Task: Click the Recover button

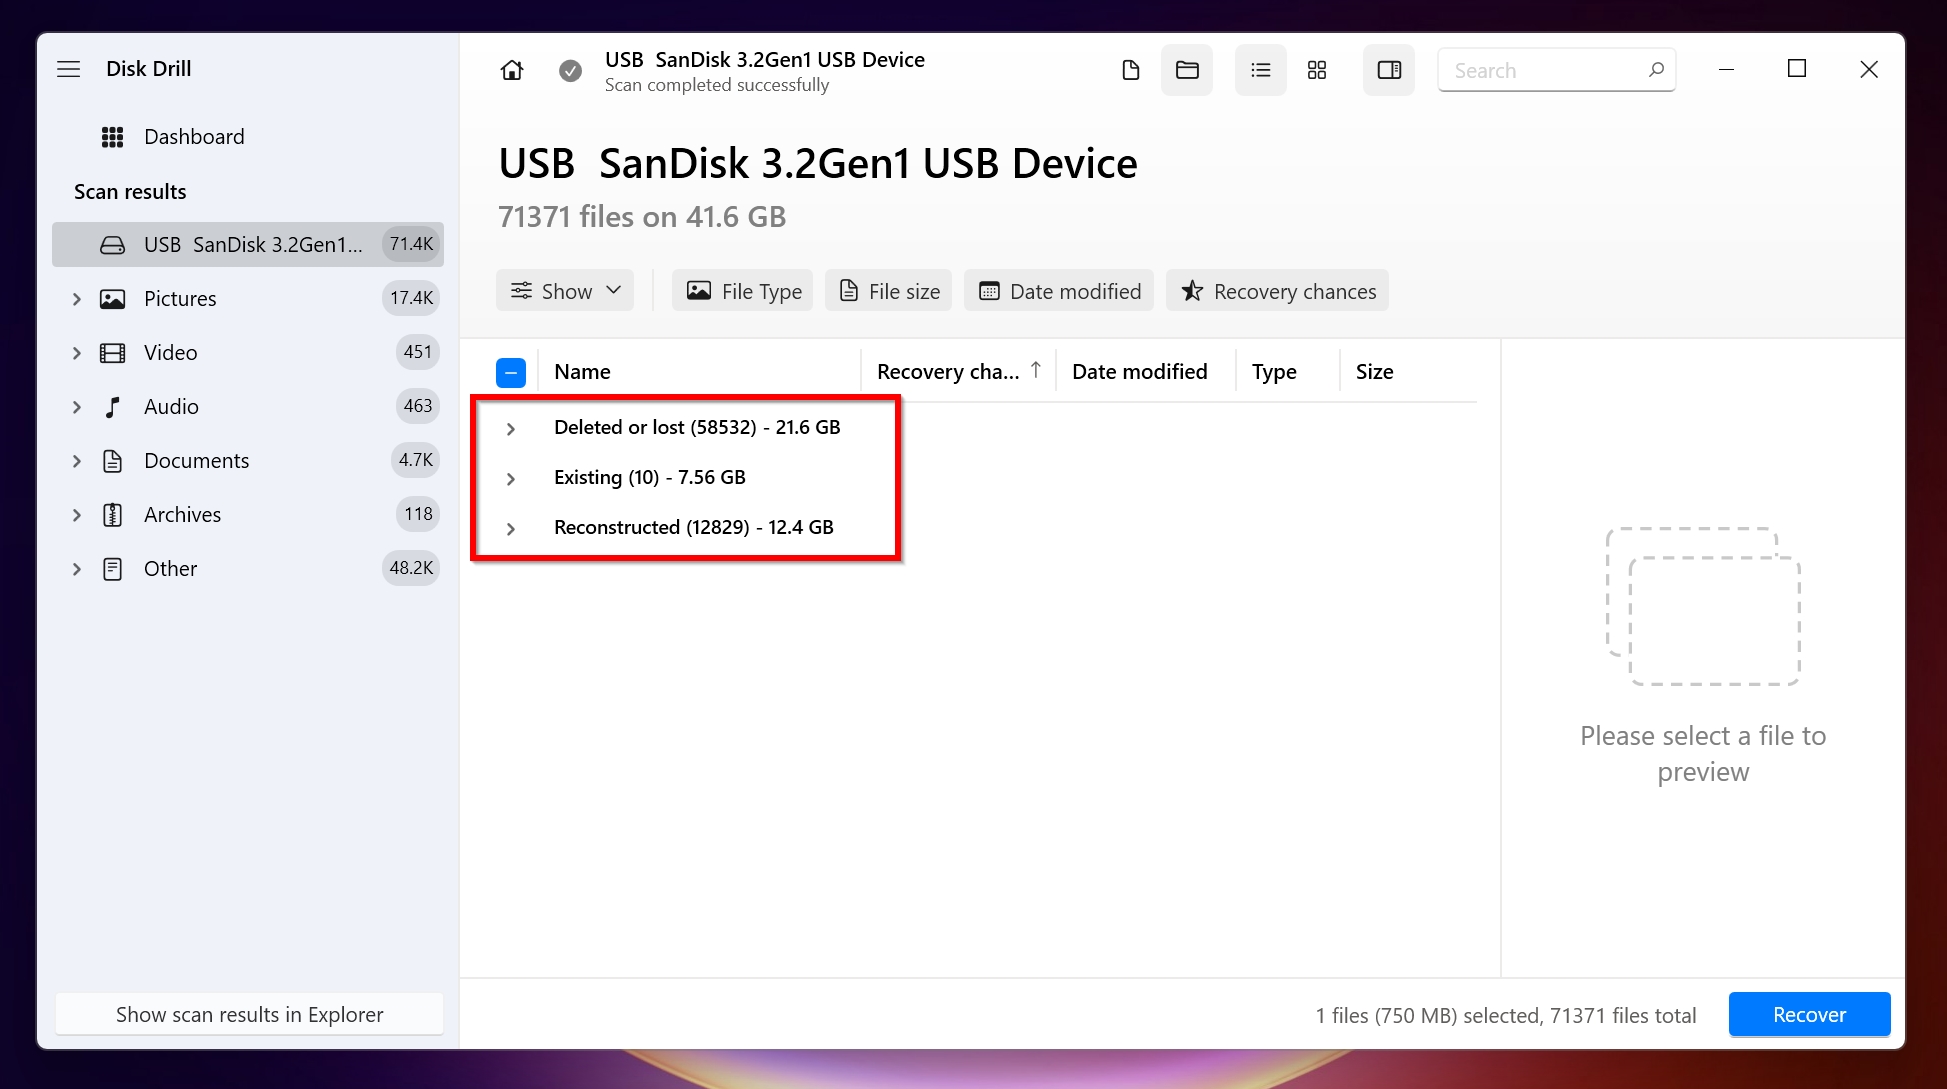Action: [x=1809, y=1014]
